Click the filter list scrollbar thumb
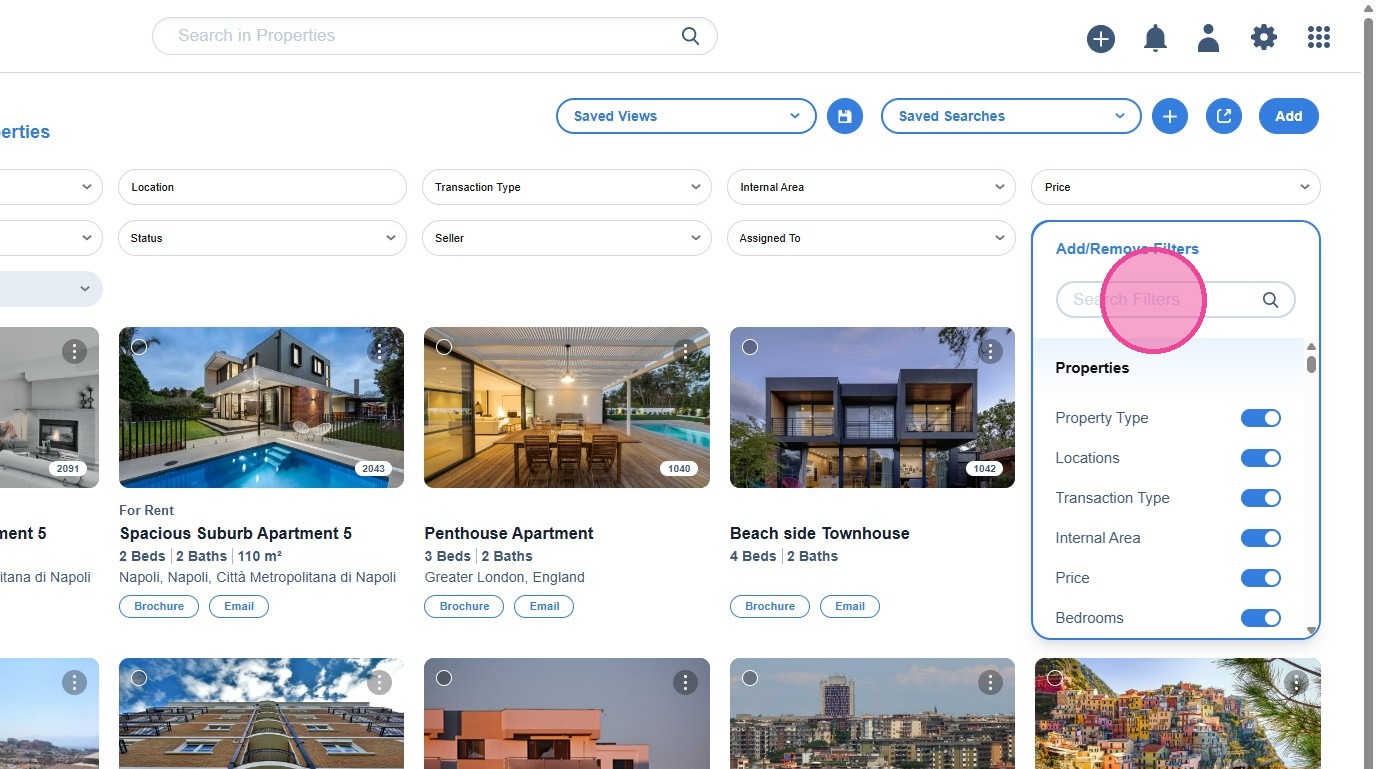This screenshot has height=769, width=1376. [1311, 364]
